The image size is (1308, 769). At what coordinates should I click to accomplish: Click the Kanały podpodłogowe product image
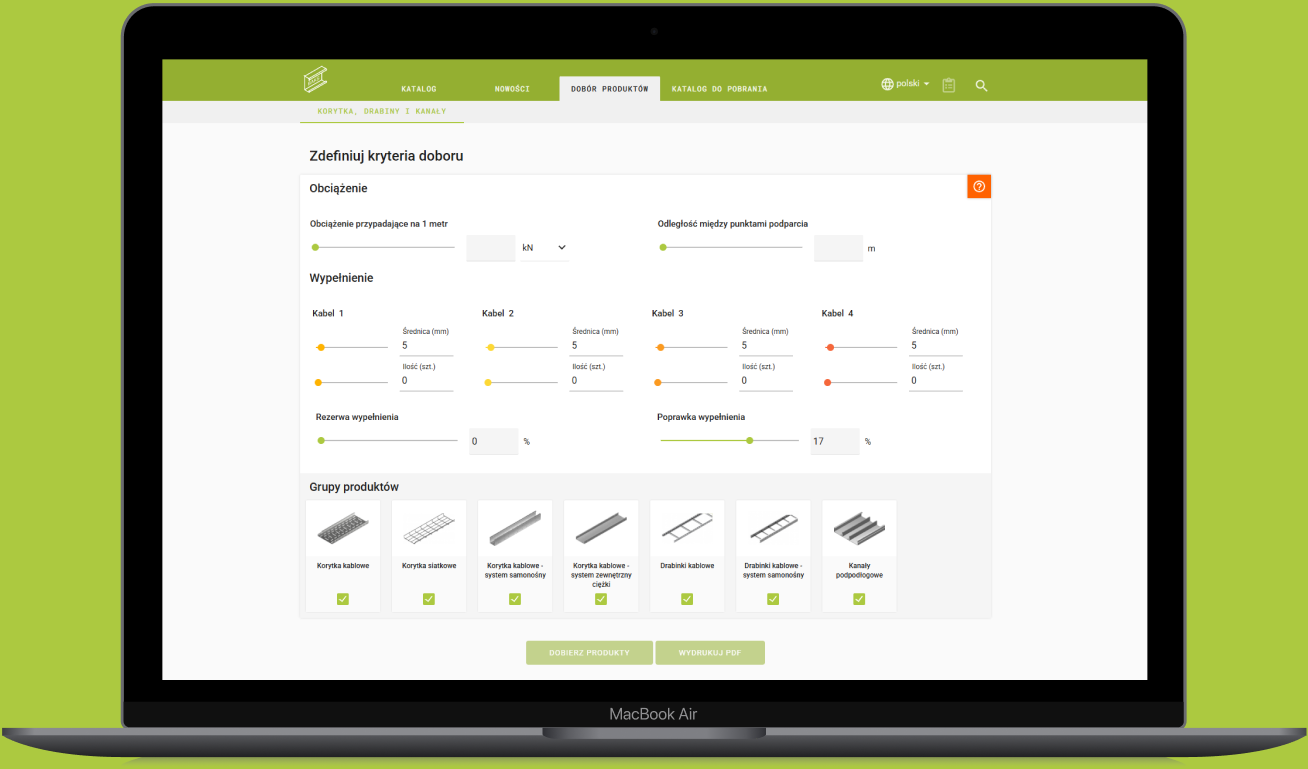pyautogui.click(x=859, y=529)
